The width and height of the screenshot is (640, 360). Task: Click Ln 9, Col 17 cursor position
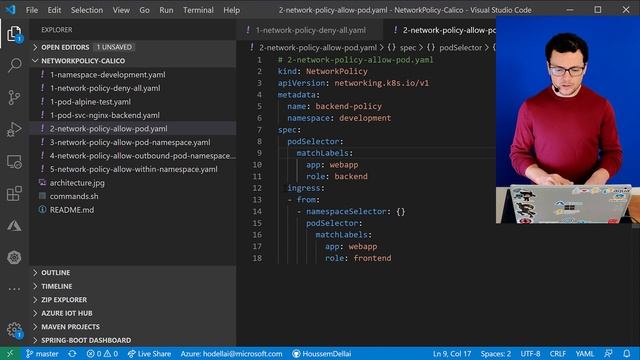click(452, 353)
